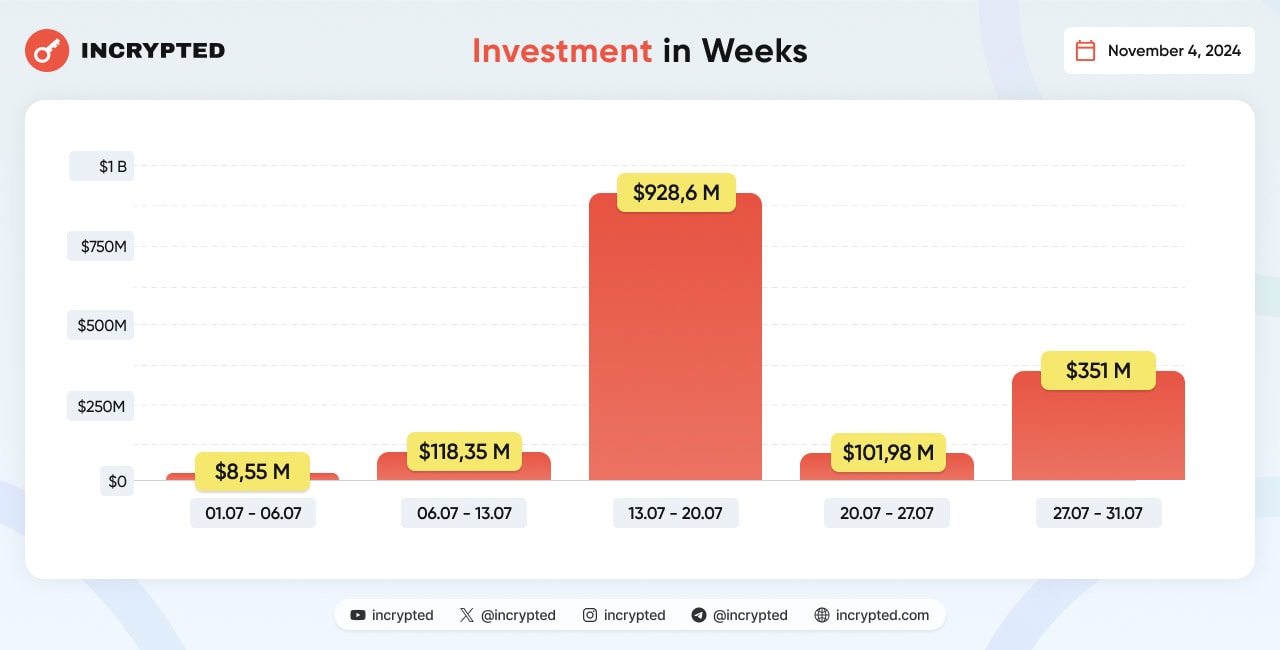Open the incrypted.com link
Screen dimensions: 1280x650
882,615
